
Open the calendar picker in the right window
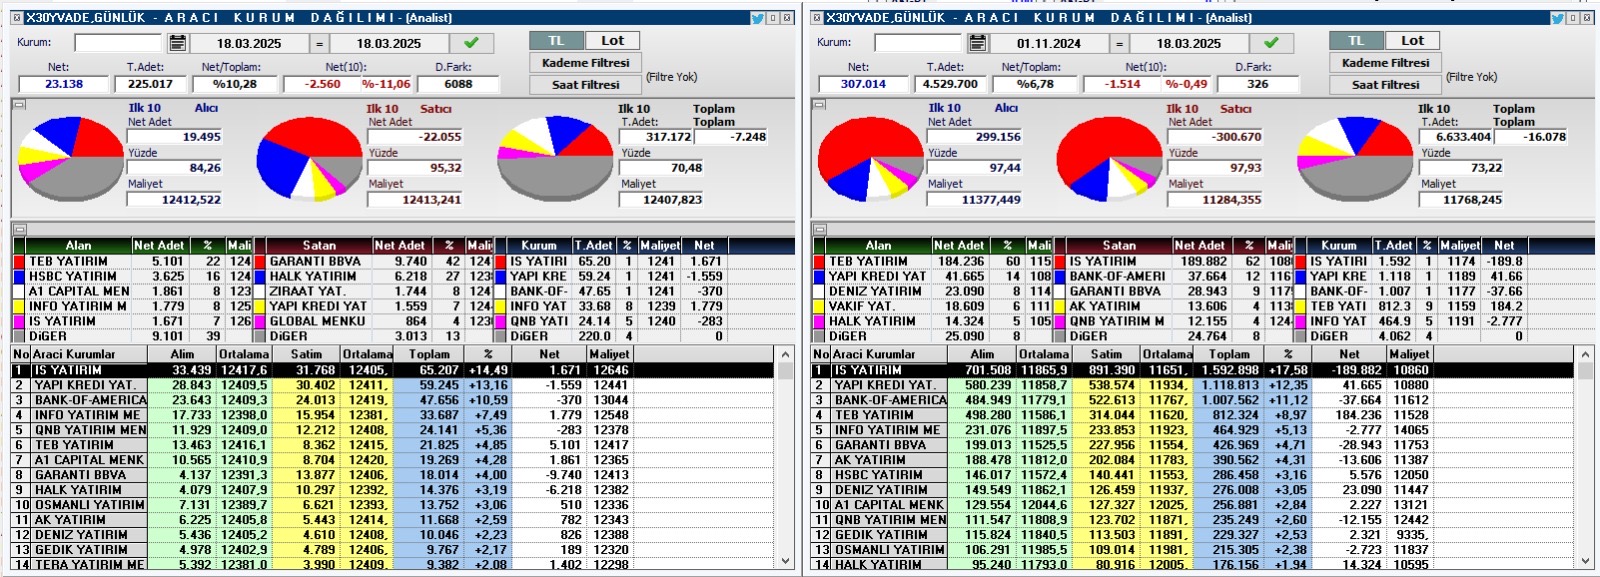(x=977, y=43)
